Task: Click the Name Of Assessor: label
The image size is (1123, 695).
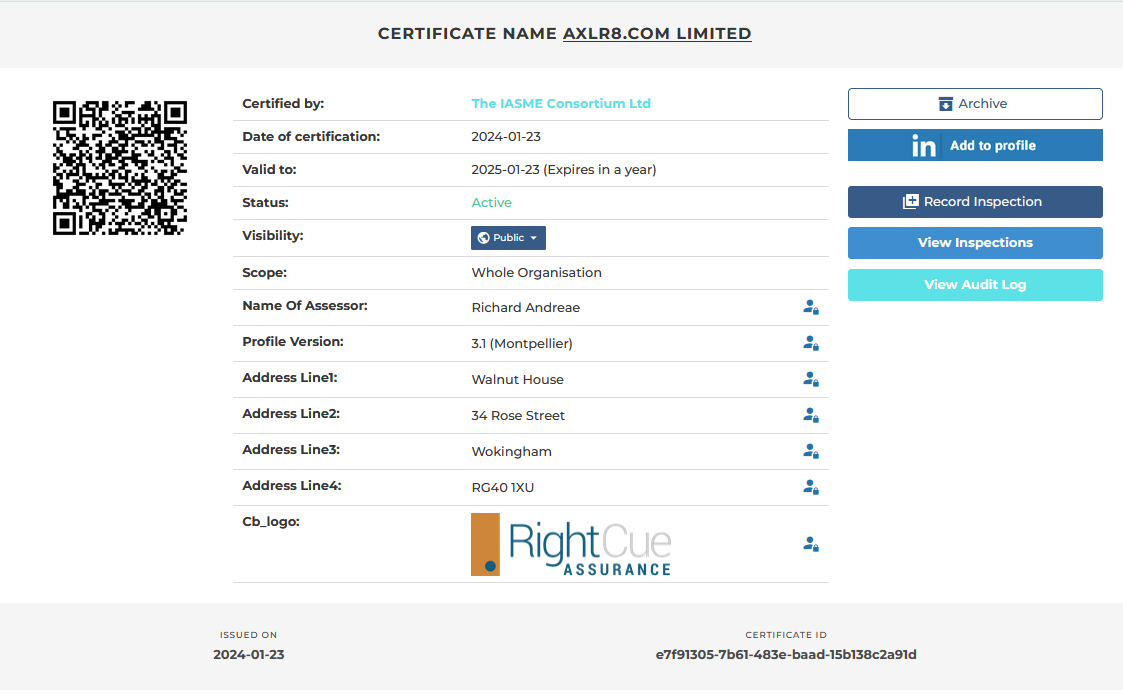Action: 304,305
